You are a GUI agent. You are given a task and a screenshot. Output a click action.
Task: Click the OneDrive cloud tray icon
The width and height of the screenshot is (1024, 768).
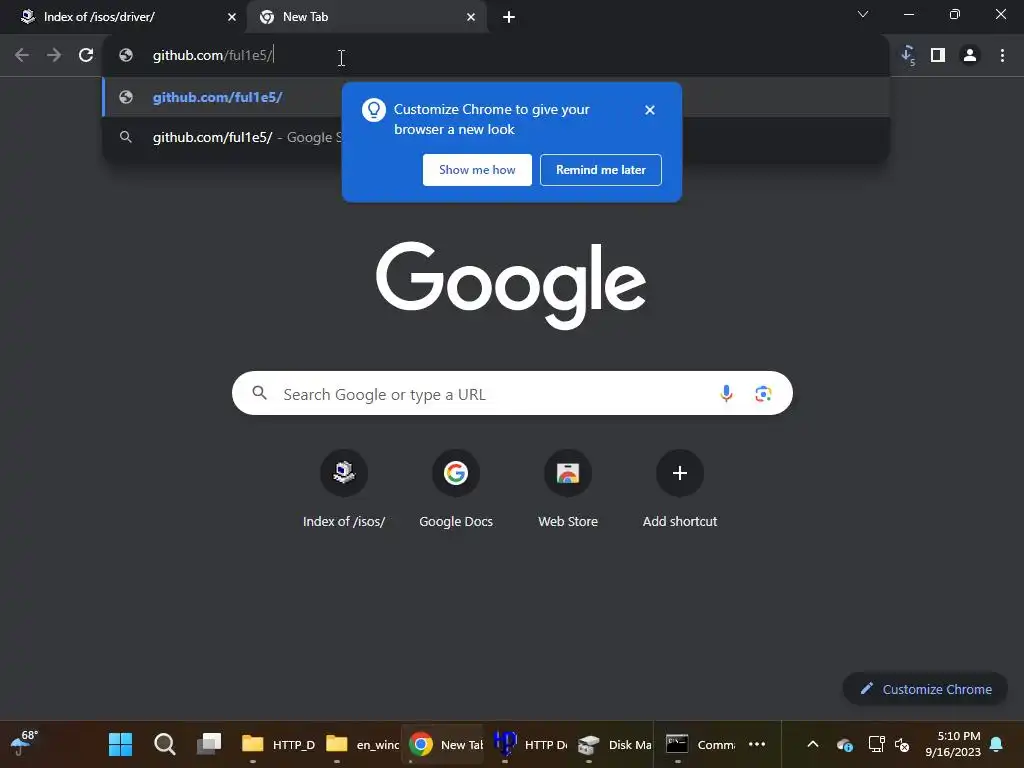click(844, 744)
